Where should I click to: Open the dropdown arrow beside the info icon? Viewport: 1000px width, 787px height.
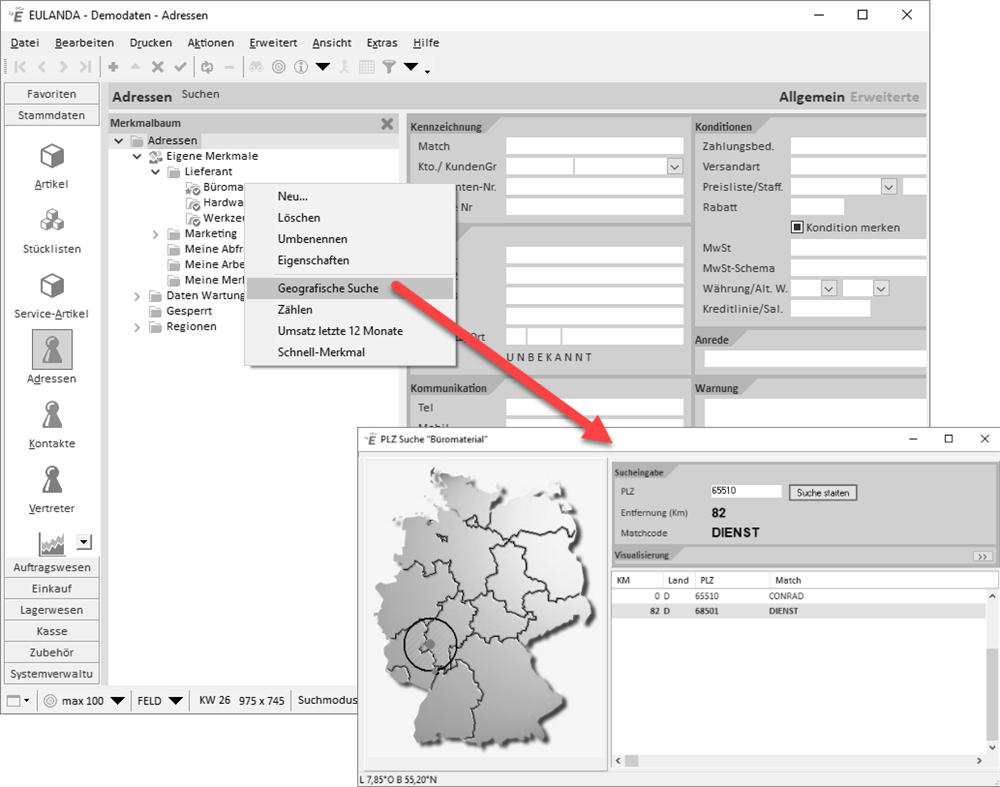(323, 66)
